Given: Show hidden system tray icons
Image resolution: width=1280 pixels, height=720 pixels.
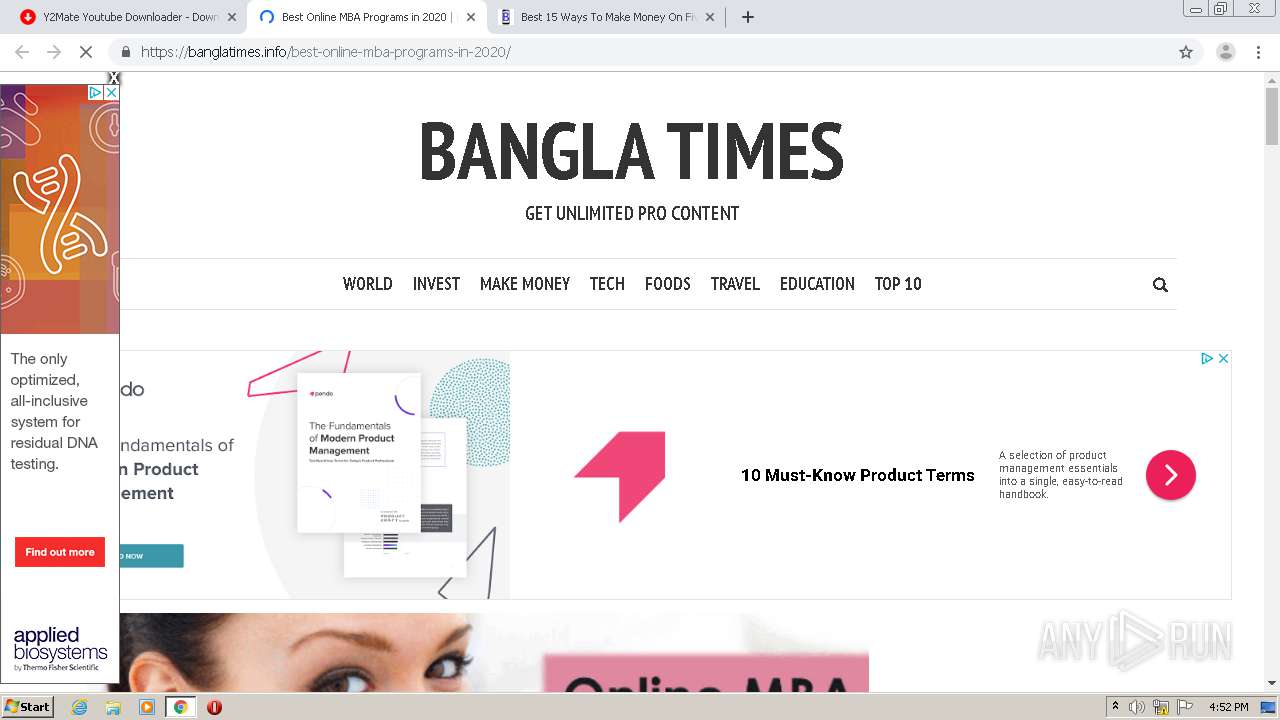Looking at the screenshot, I should (1116, 707).
